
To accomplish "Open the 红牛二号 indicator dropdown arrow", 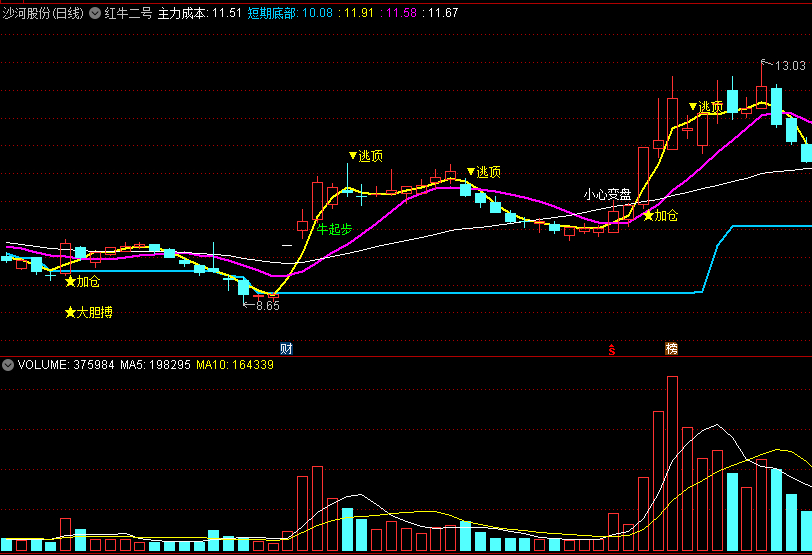I will pos(95,13).
